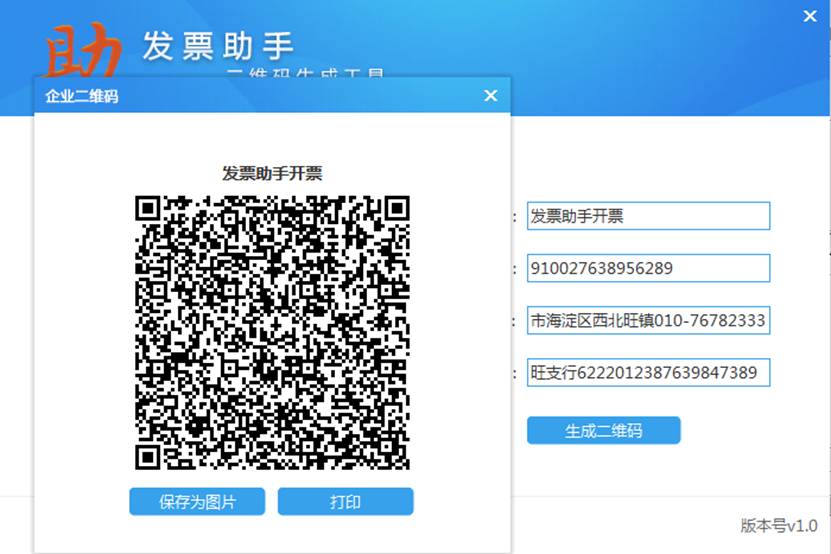The image size is (831, 554).
Task: Focus the 910027638956289 tax number field
Action: pyautogui.click(x=648, y=268)
